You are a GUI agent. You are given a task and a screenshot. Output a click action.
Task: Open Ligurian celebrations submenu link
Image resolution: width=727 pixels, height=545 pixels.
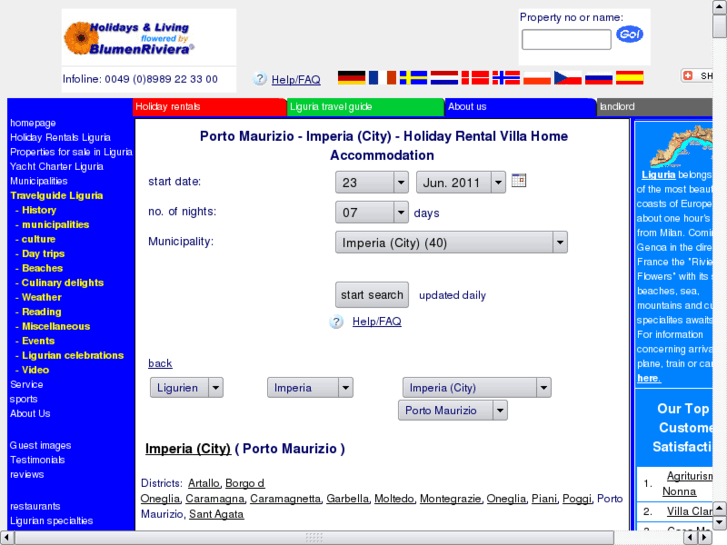tap(73, 355)
